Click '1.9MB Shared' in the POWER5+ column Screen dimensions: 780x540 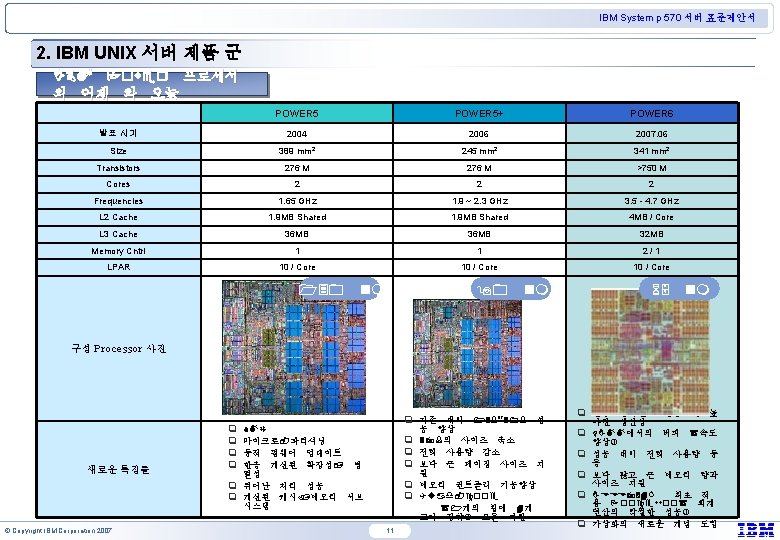480,217
